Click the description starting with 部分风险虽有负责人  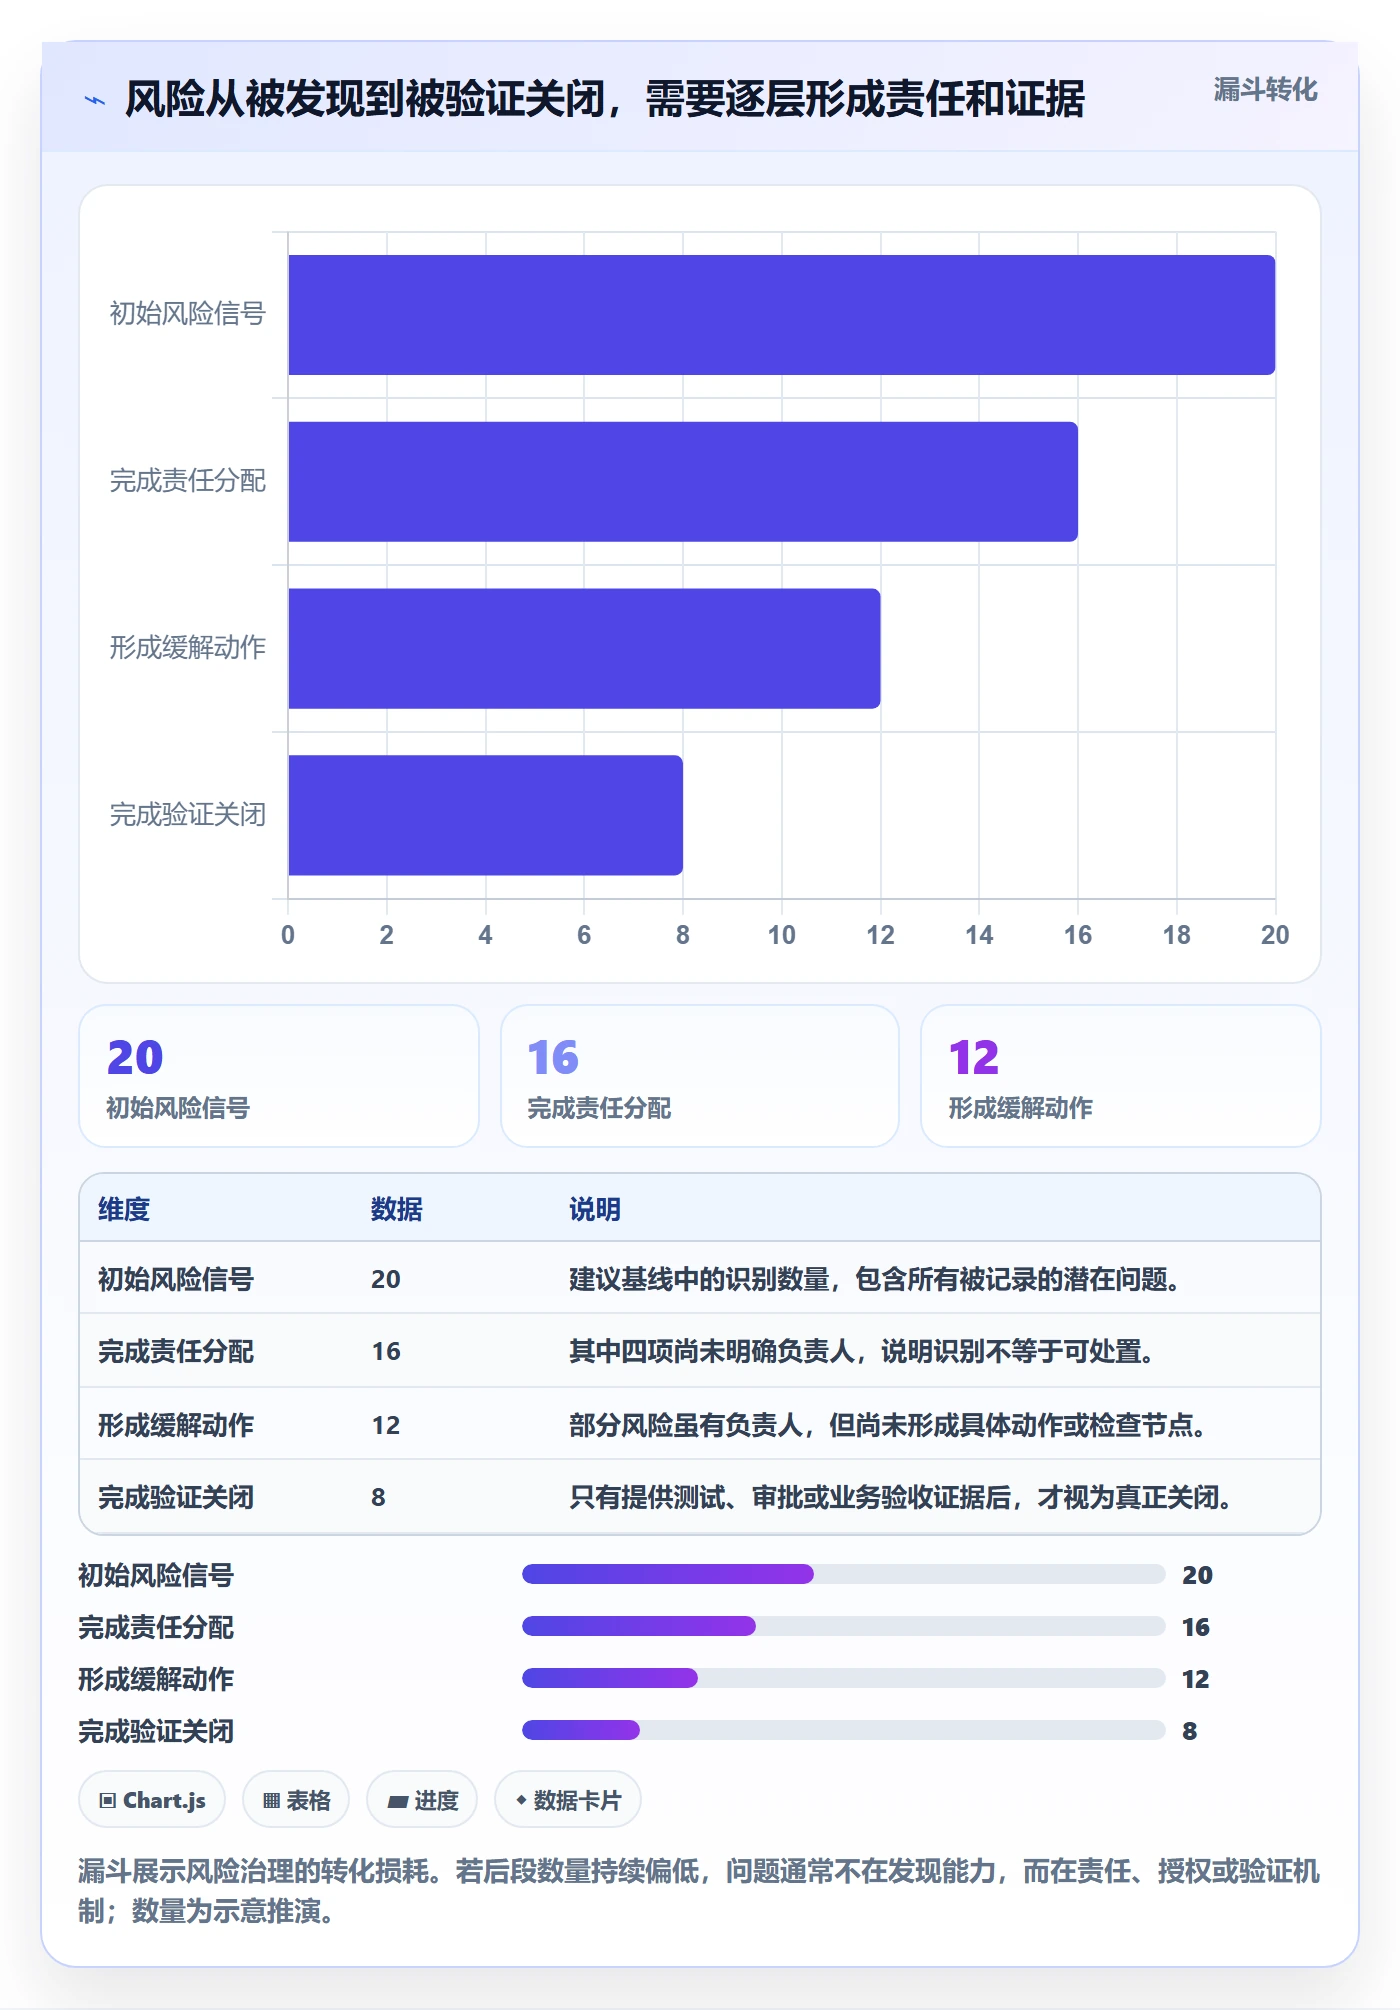coord(888,1425)
